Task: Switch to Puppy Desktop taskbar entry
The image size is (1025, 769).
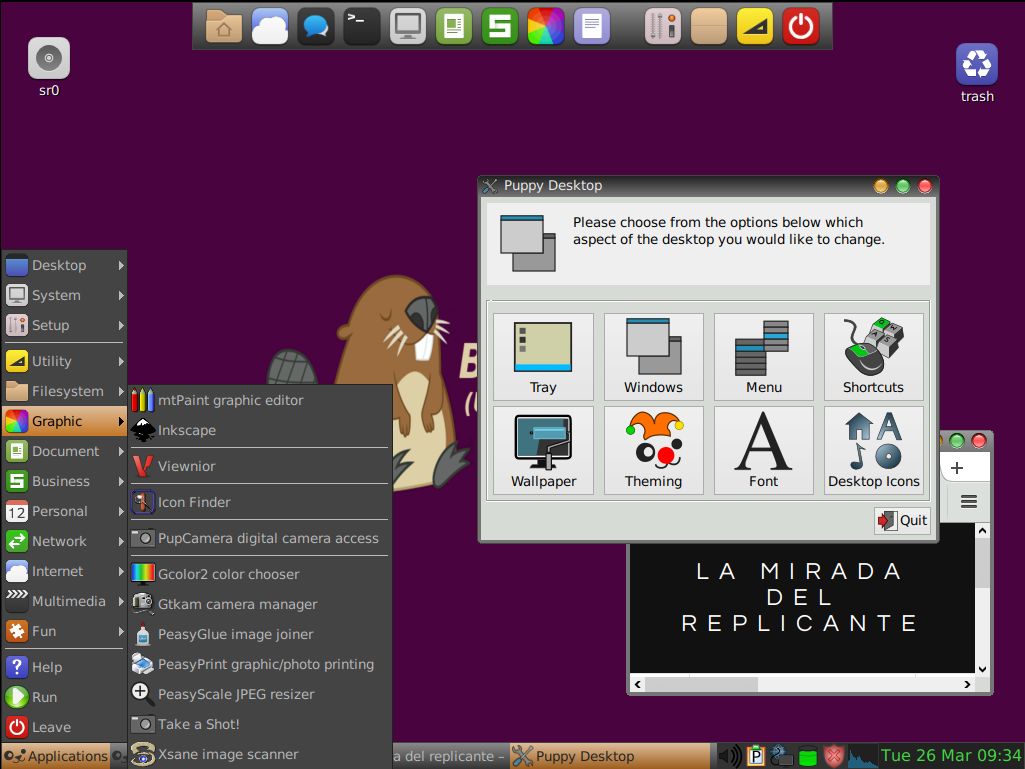Action: (x=609, y=756)
